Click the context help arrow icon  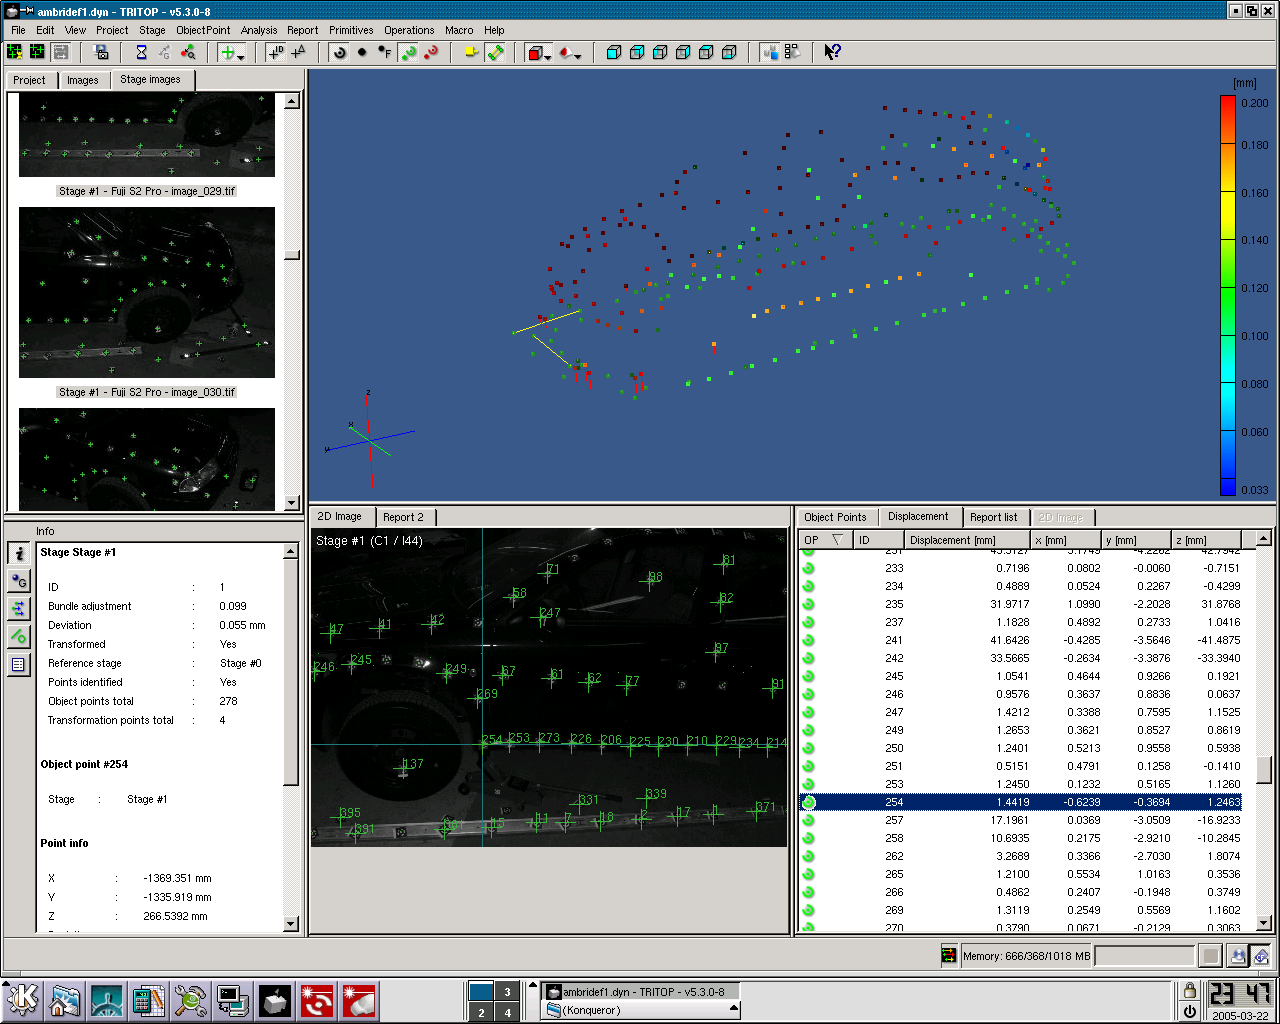click(832, 52)
